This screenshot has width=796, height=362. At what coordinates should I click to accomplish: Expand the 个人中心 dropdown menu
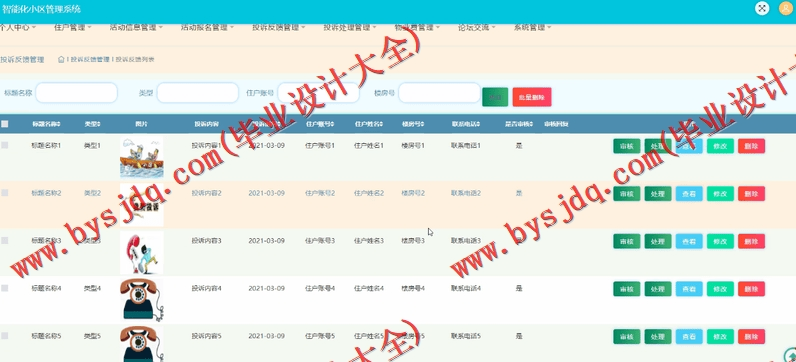(17, 27)
